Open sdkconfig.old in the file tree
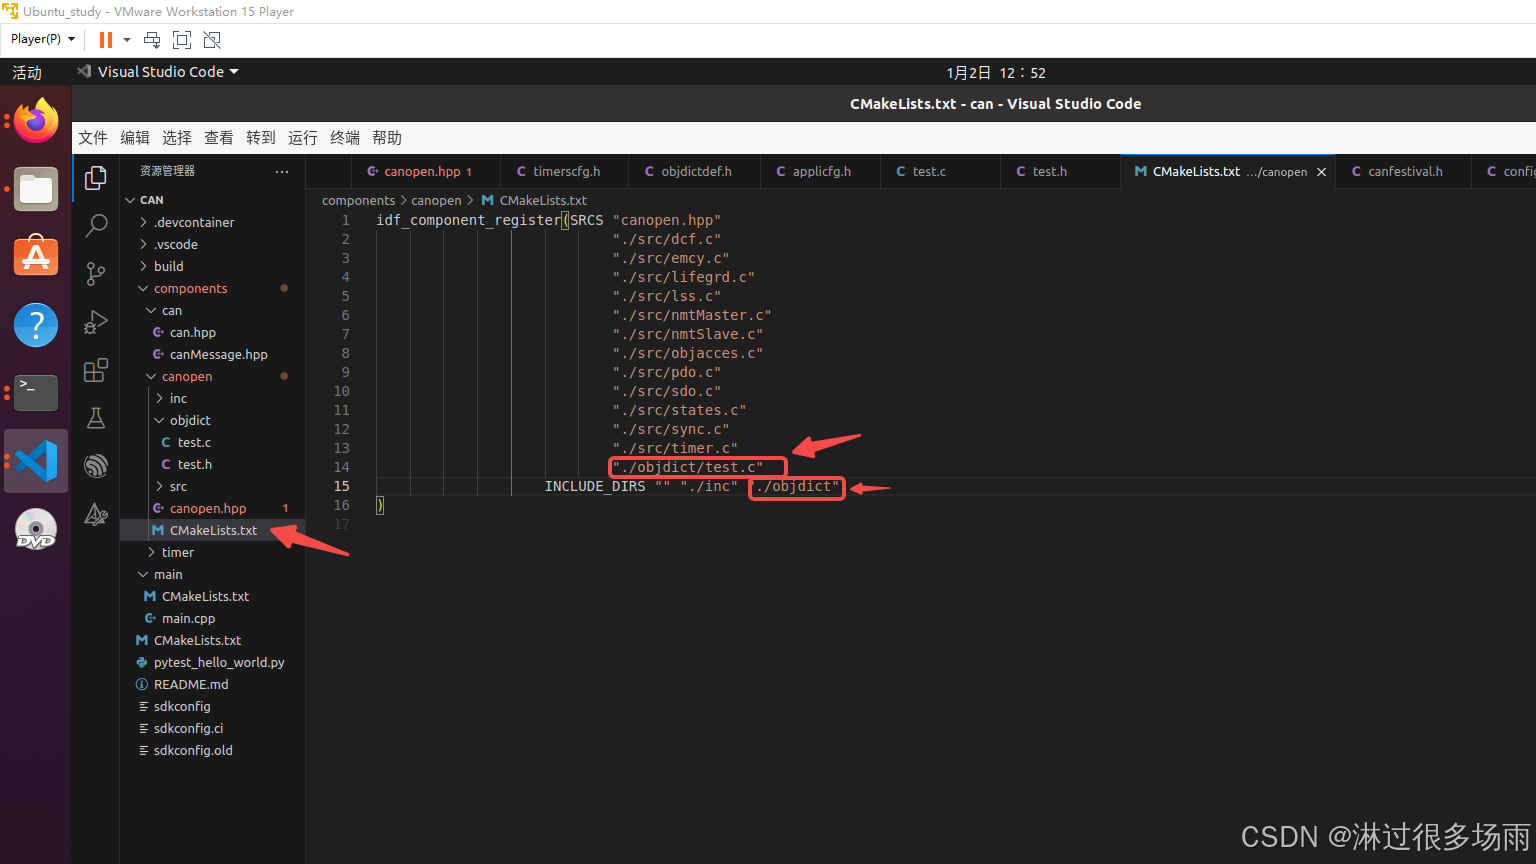1536x864 pixels. click(x=212, y=750)
